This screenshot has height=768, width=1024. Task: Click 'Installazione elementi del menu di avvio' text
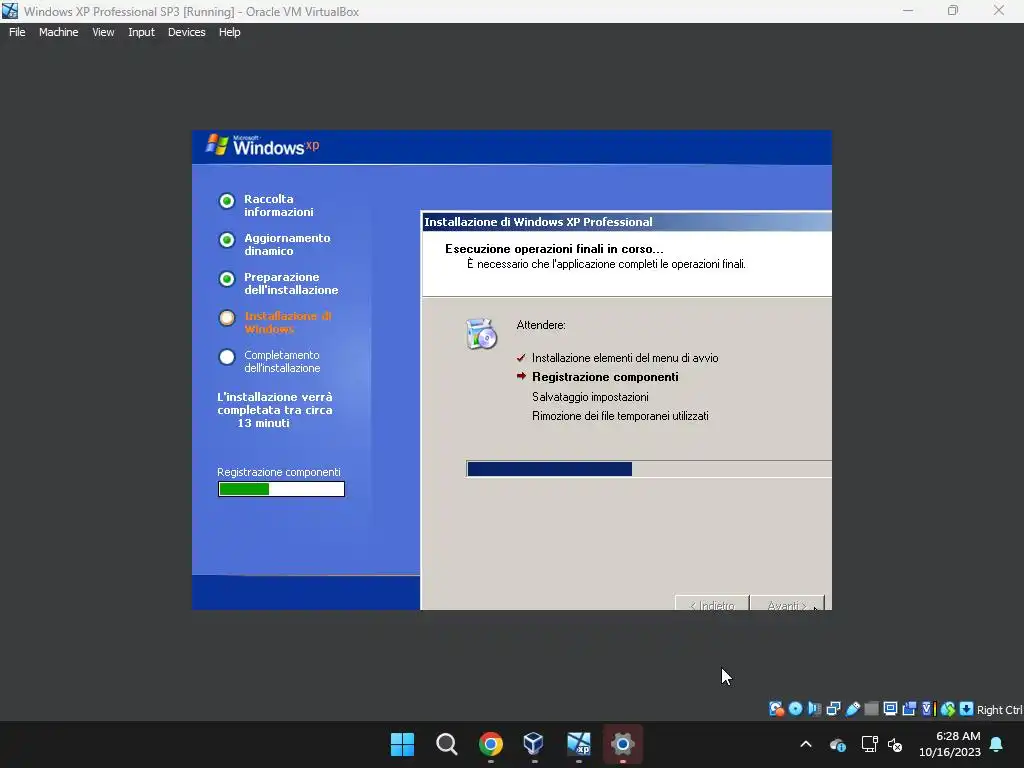[625, 358]
